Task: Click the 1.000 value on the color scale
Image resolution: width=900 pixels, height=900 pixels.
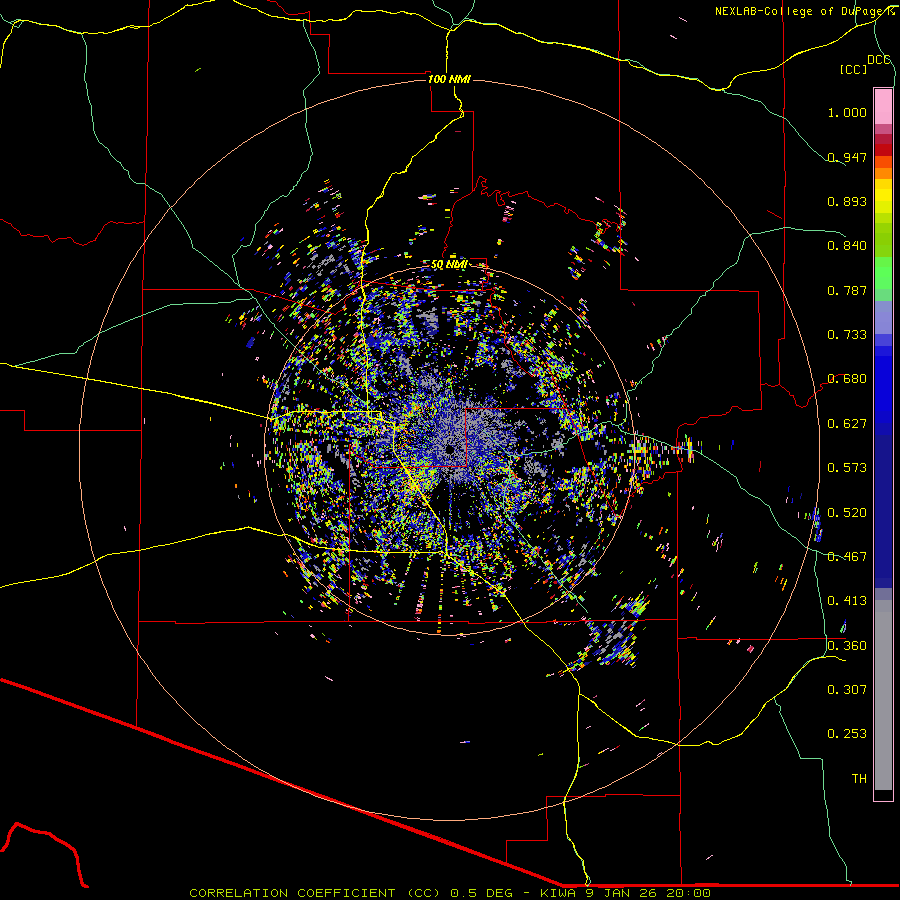Action: point(847,112)
